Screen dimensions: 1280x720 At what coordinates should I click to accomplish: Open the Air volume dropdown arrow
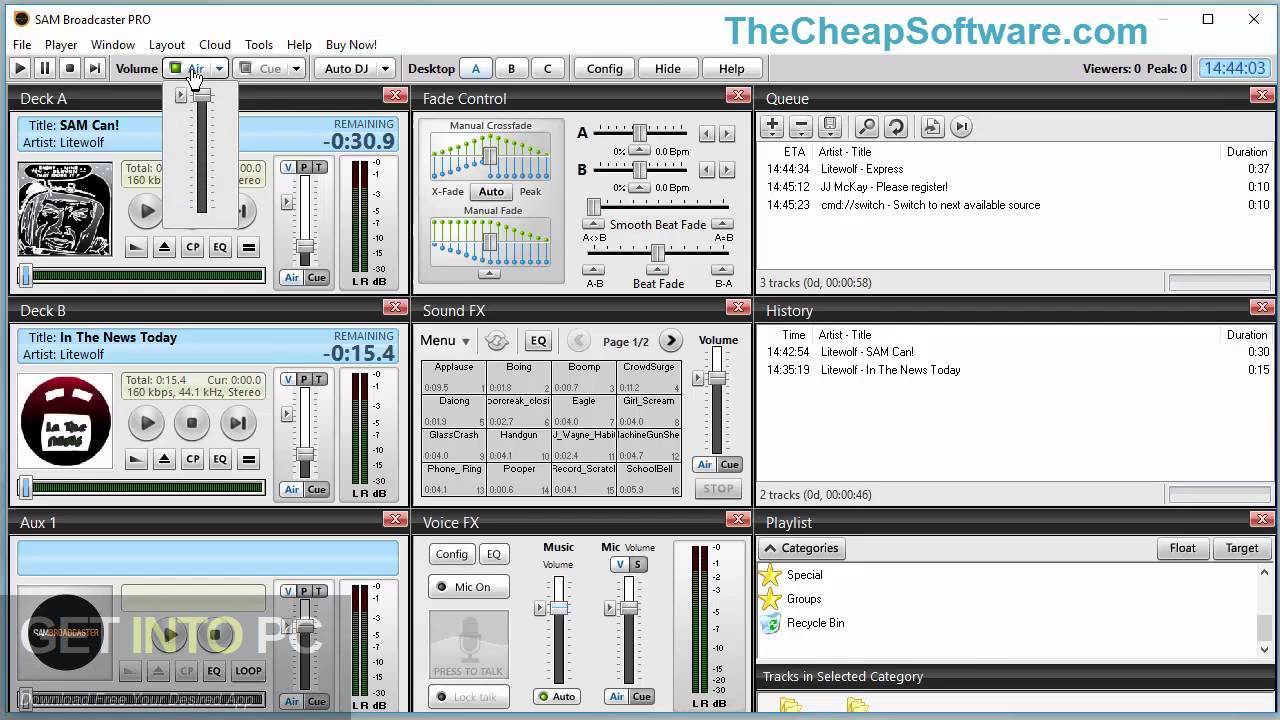coord(219,69)
